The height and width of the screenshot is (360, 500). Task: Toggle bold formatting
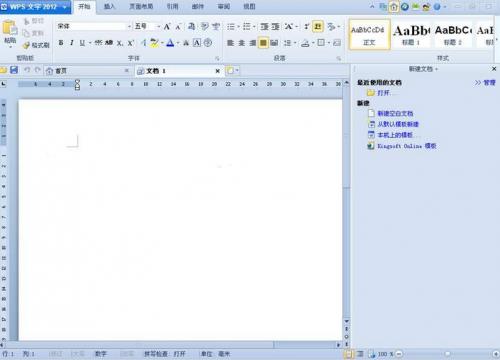click(61, 43)
